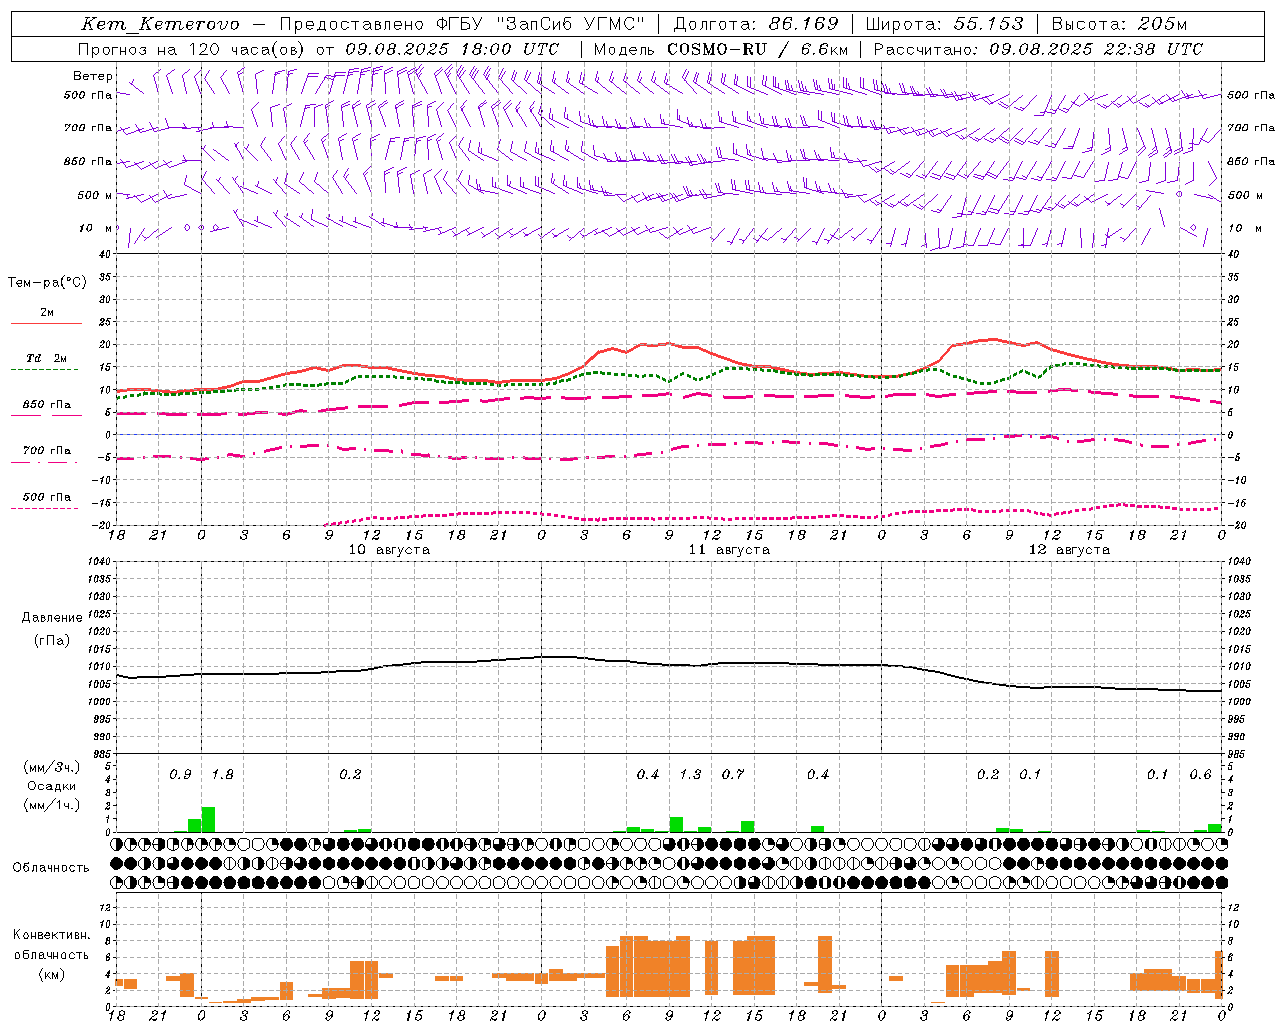The height and width of the screenshot is (1024, 1280).
Task: Click the '(гПа)' pressure unit label
Action: [52, 640]
